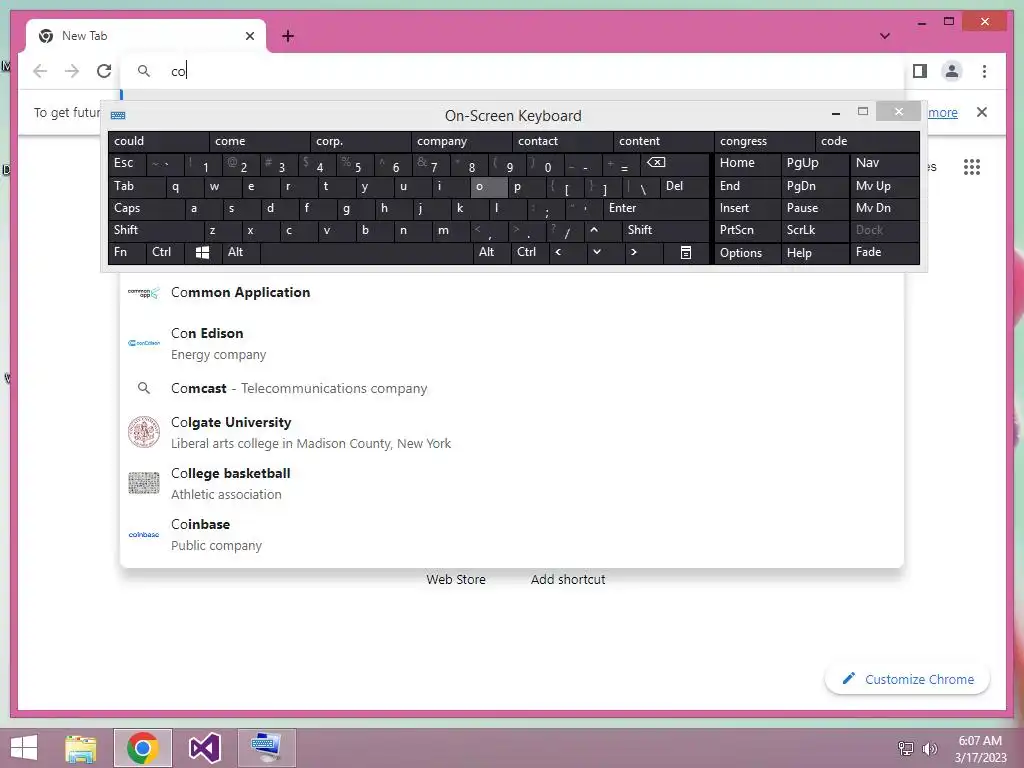Open a new Chrome tab
1024x768 pixels.
pos(288,36)
